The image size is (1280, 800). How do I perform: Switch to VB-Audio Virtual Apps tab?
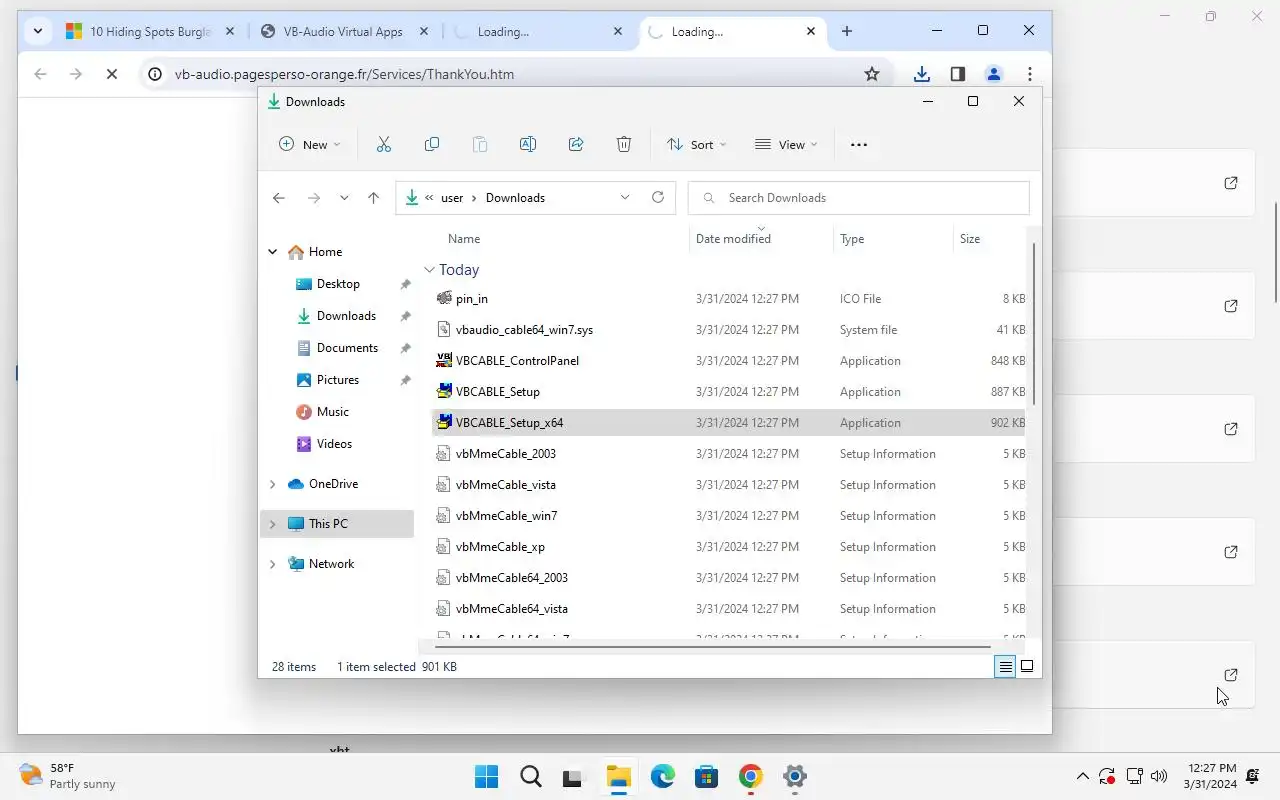(x=342, y=31)
